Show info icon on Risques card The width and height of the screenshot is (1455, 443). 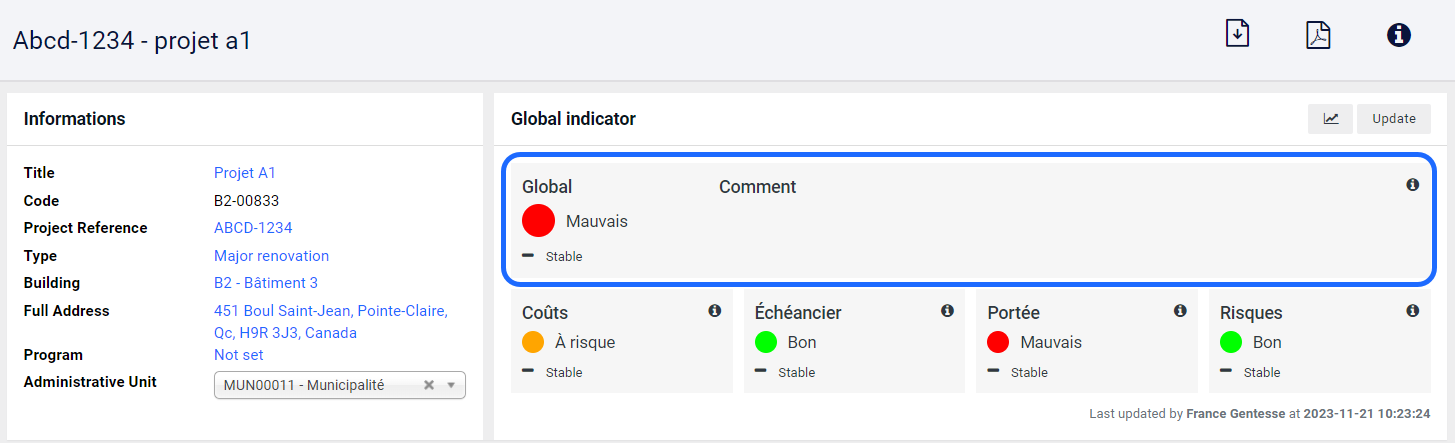(x=1412, y=311)
